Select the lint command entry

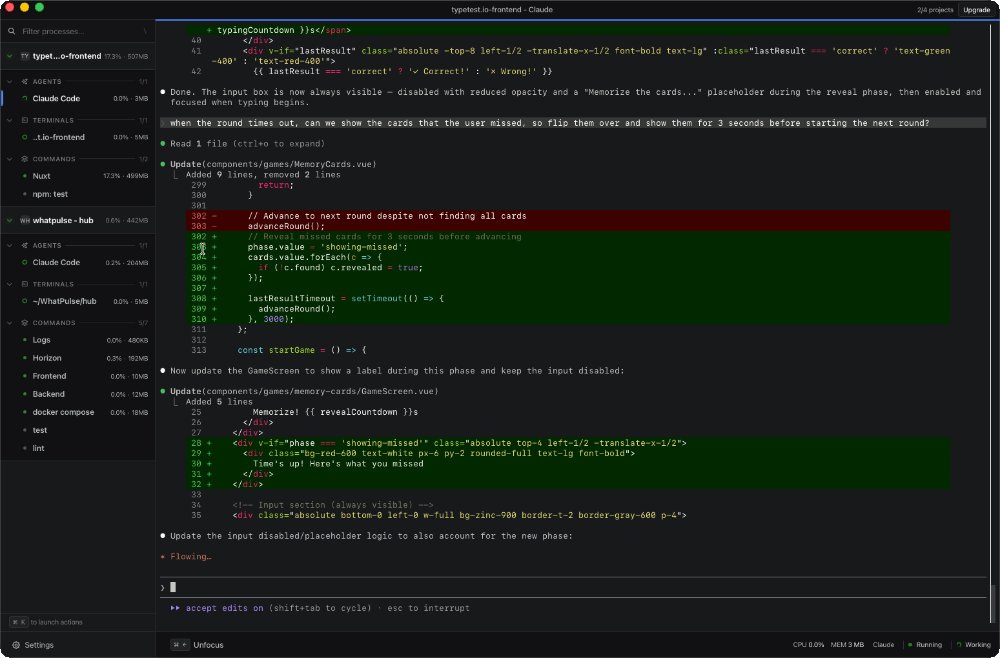[x=78, y=448]
